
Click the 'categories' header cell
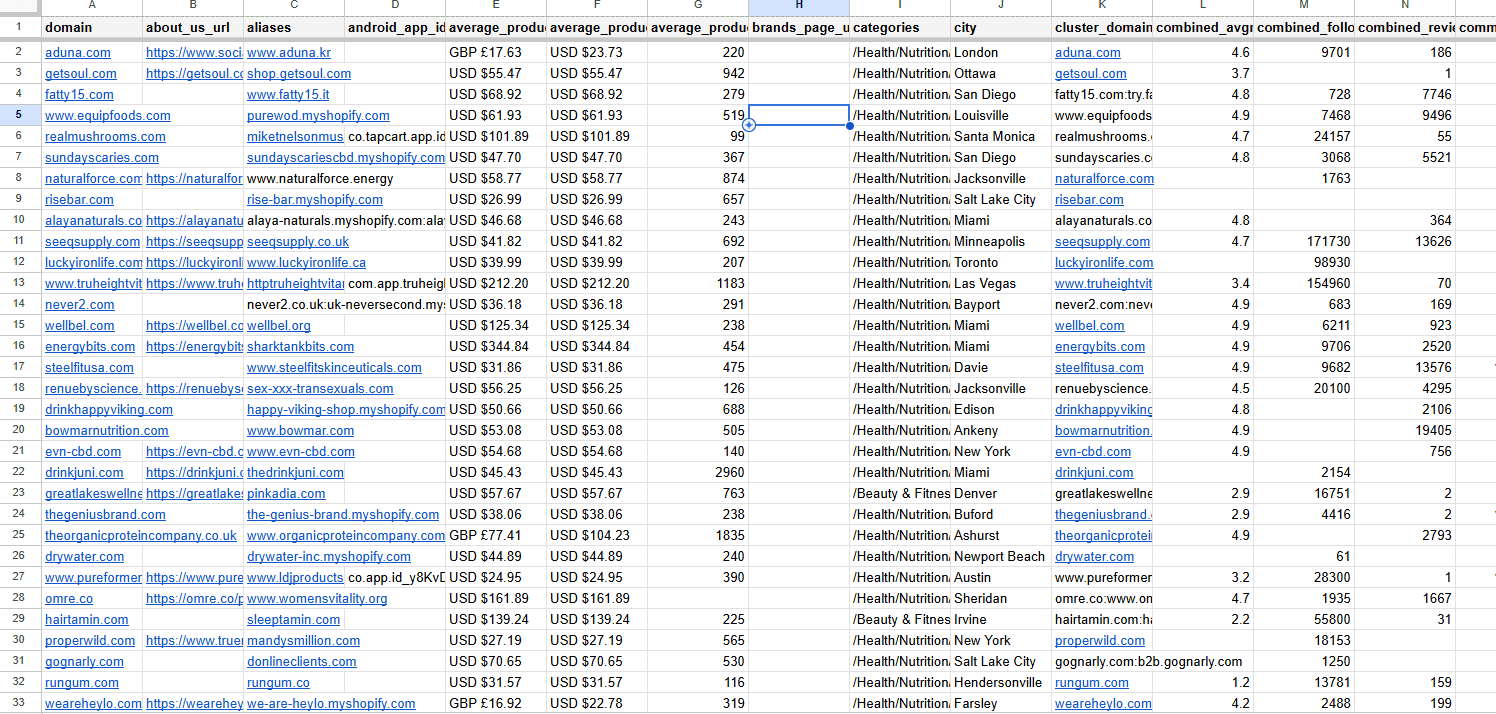(900, 28)
